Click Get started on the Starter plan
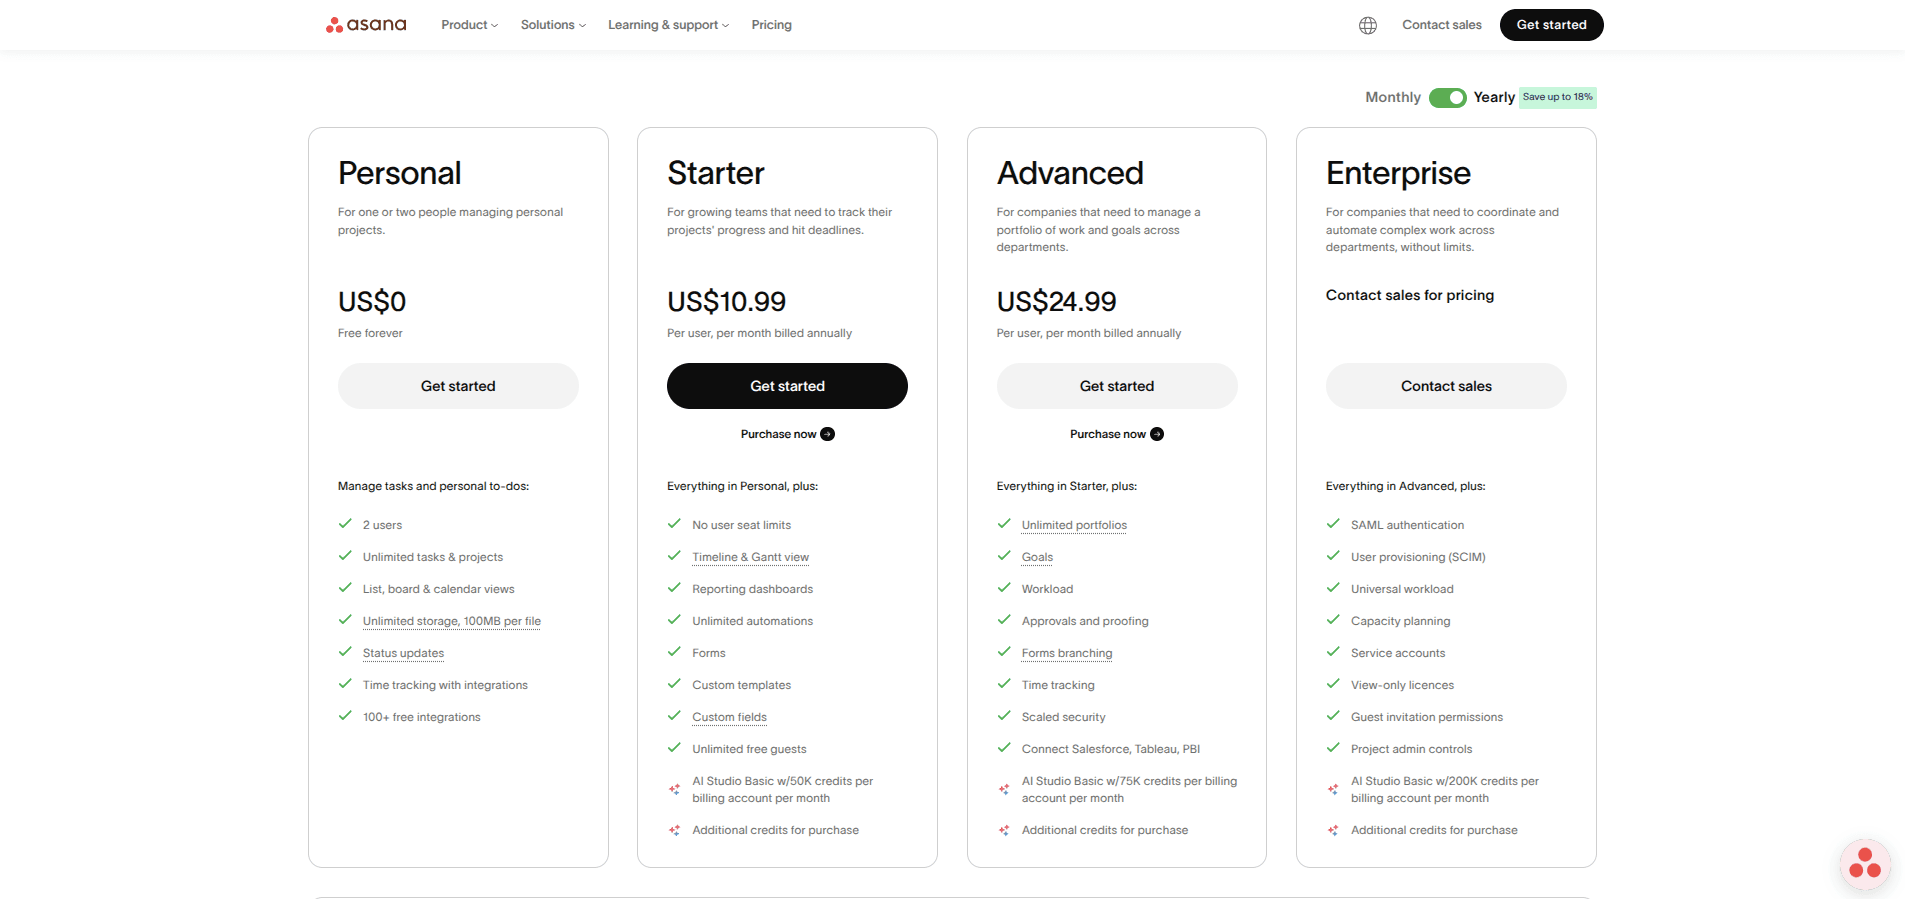The width and height of the screenshot is (1905, 899). point(787,386)
